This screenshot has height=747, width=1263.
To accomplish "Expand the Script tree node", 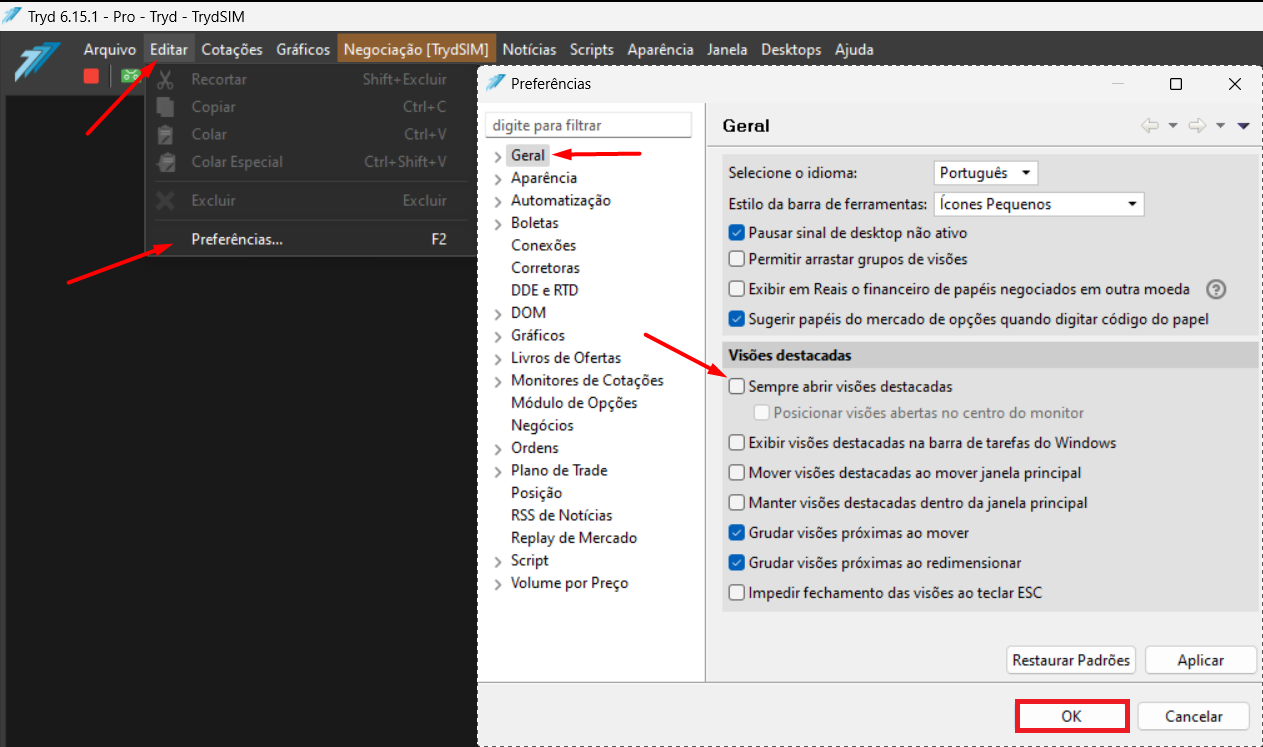I will point(498,561).
